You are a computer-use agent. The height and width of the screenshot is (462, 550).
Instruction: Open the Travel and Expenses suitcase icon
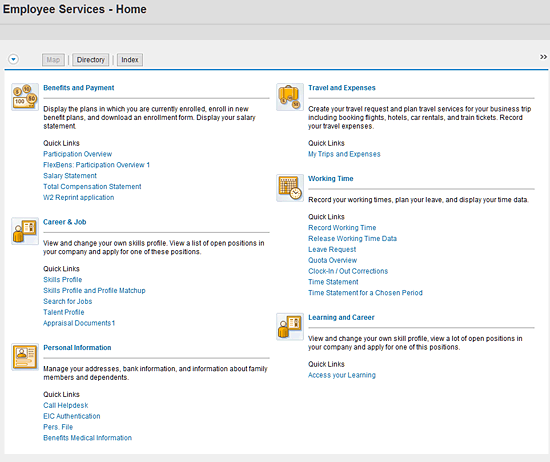(290, 97)
